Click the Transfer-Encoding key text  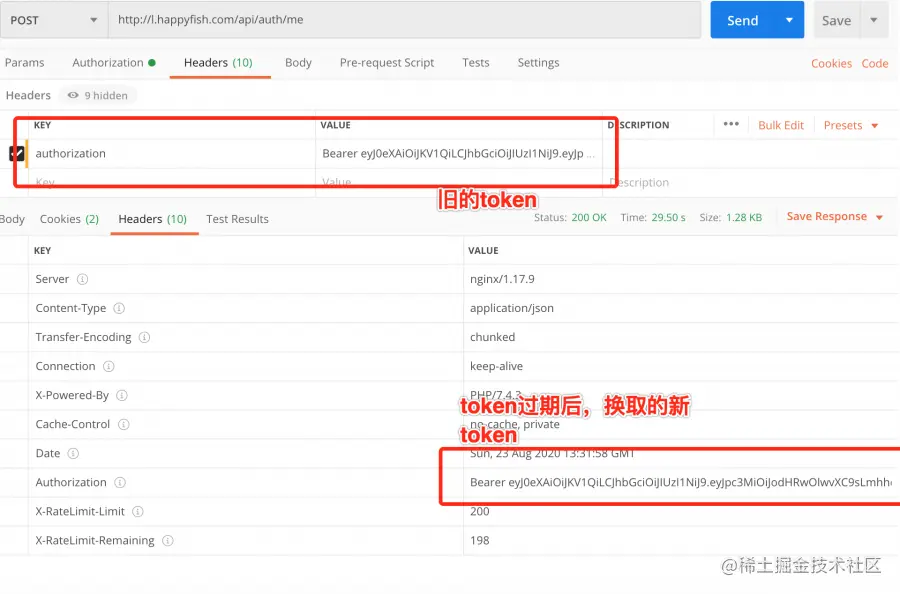click(83, 337)
